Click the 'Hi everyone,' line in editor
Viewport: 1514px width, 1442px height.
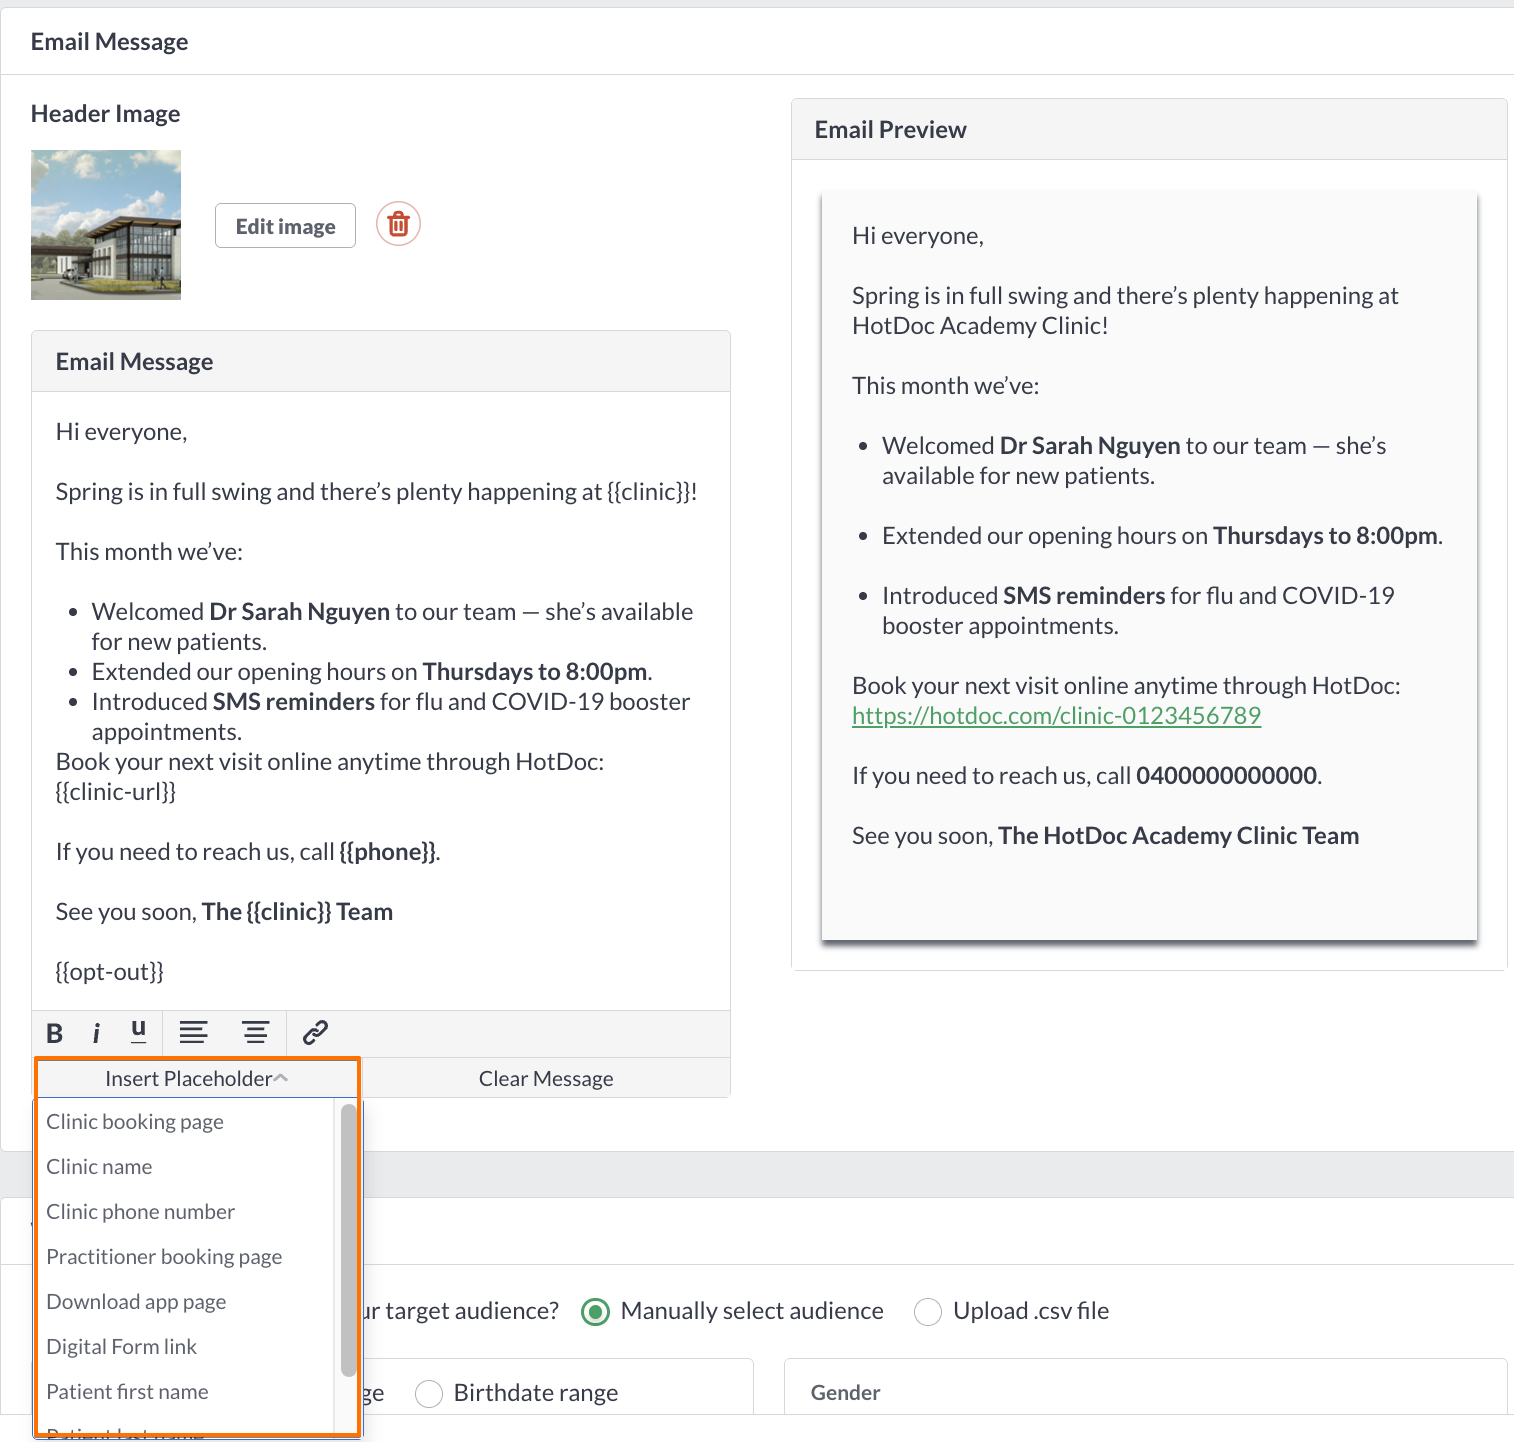coord(121,432)
